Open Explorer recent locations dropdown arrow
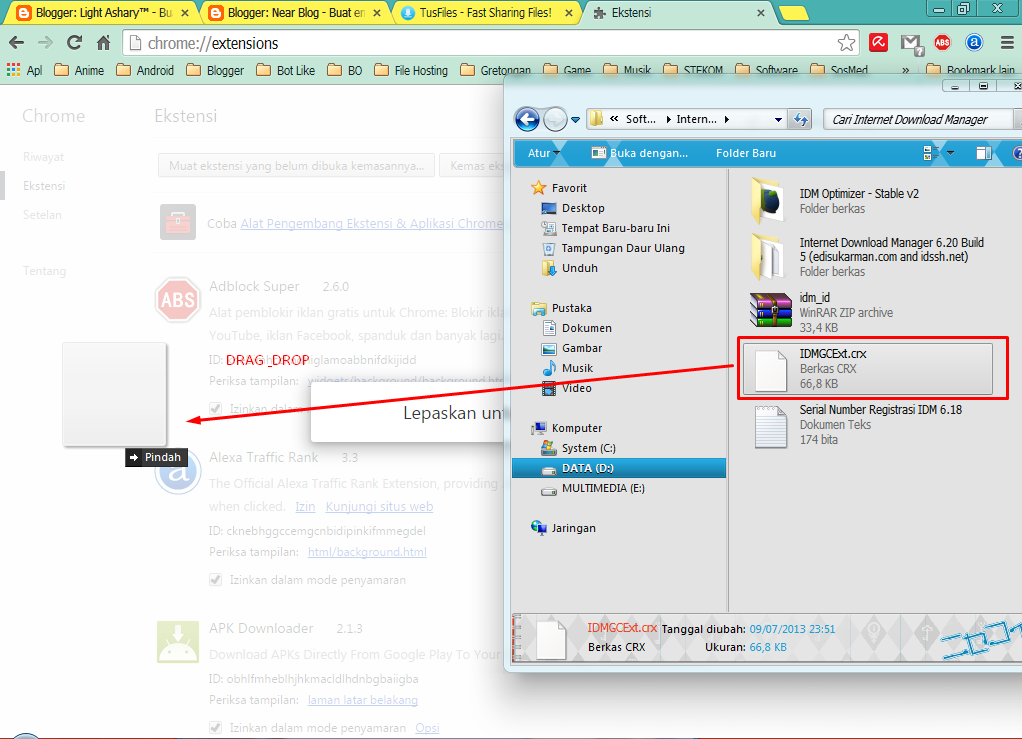The width and height of the screenshot is (1022, 739). click(x=576, y=120)
